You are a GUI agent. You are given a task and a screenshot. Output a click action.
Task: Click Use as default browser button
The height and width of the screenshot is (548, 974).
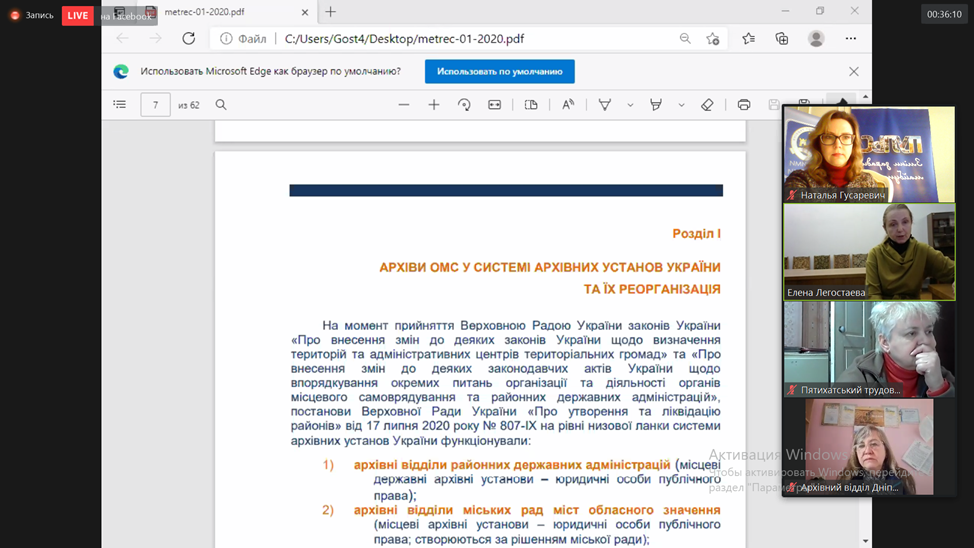[x=499, y=71]
